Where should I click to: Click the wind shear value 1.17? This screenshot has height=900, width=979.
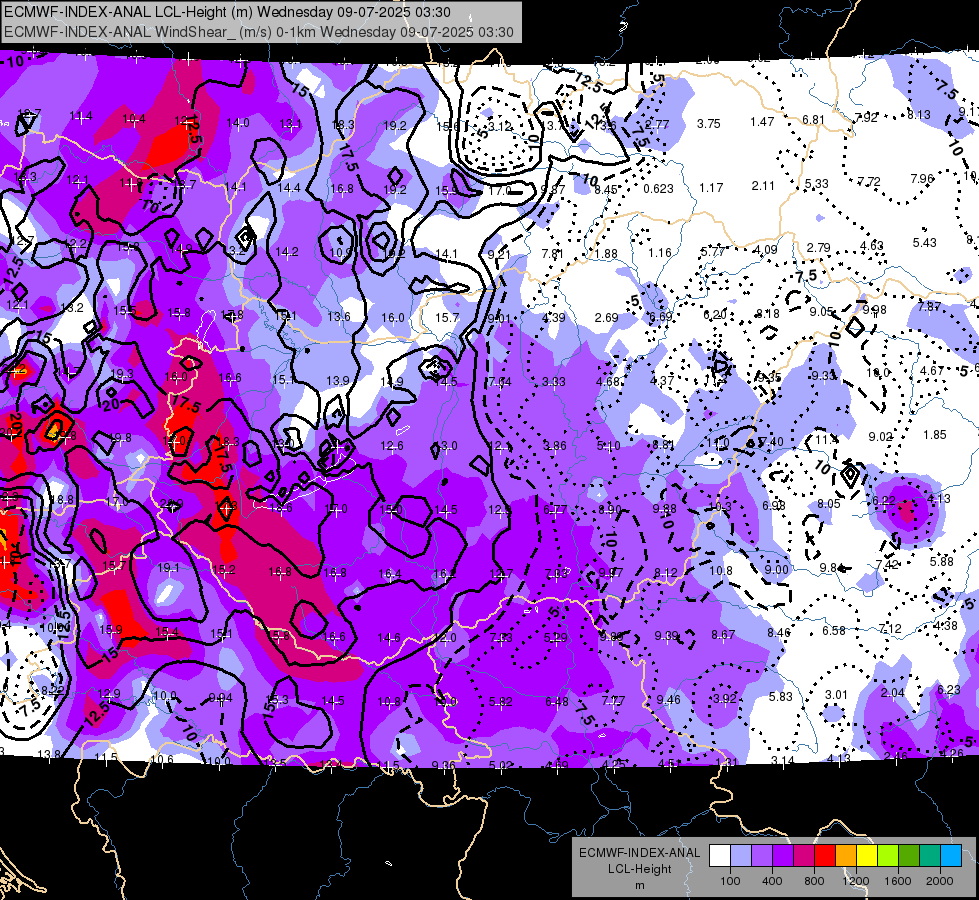click(x=711, y=187)
